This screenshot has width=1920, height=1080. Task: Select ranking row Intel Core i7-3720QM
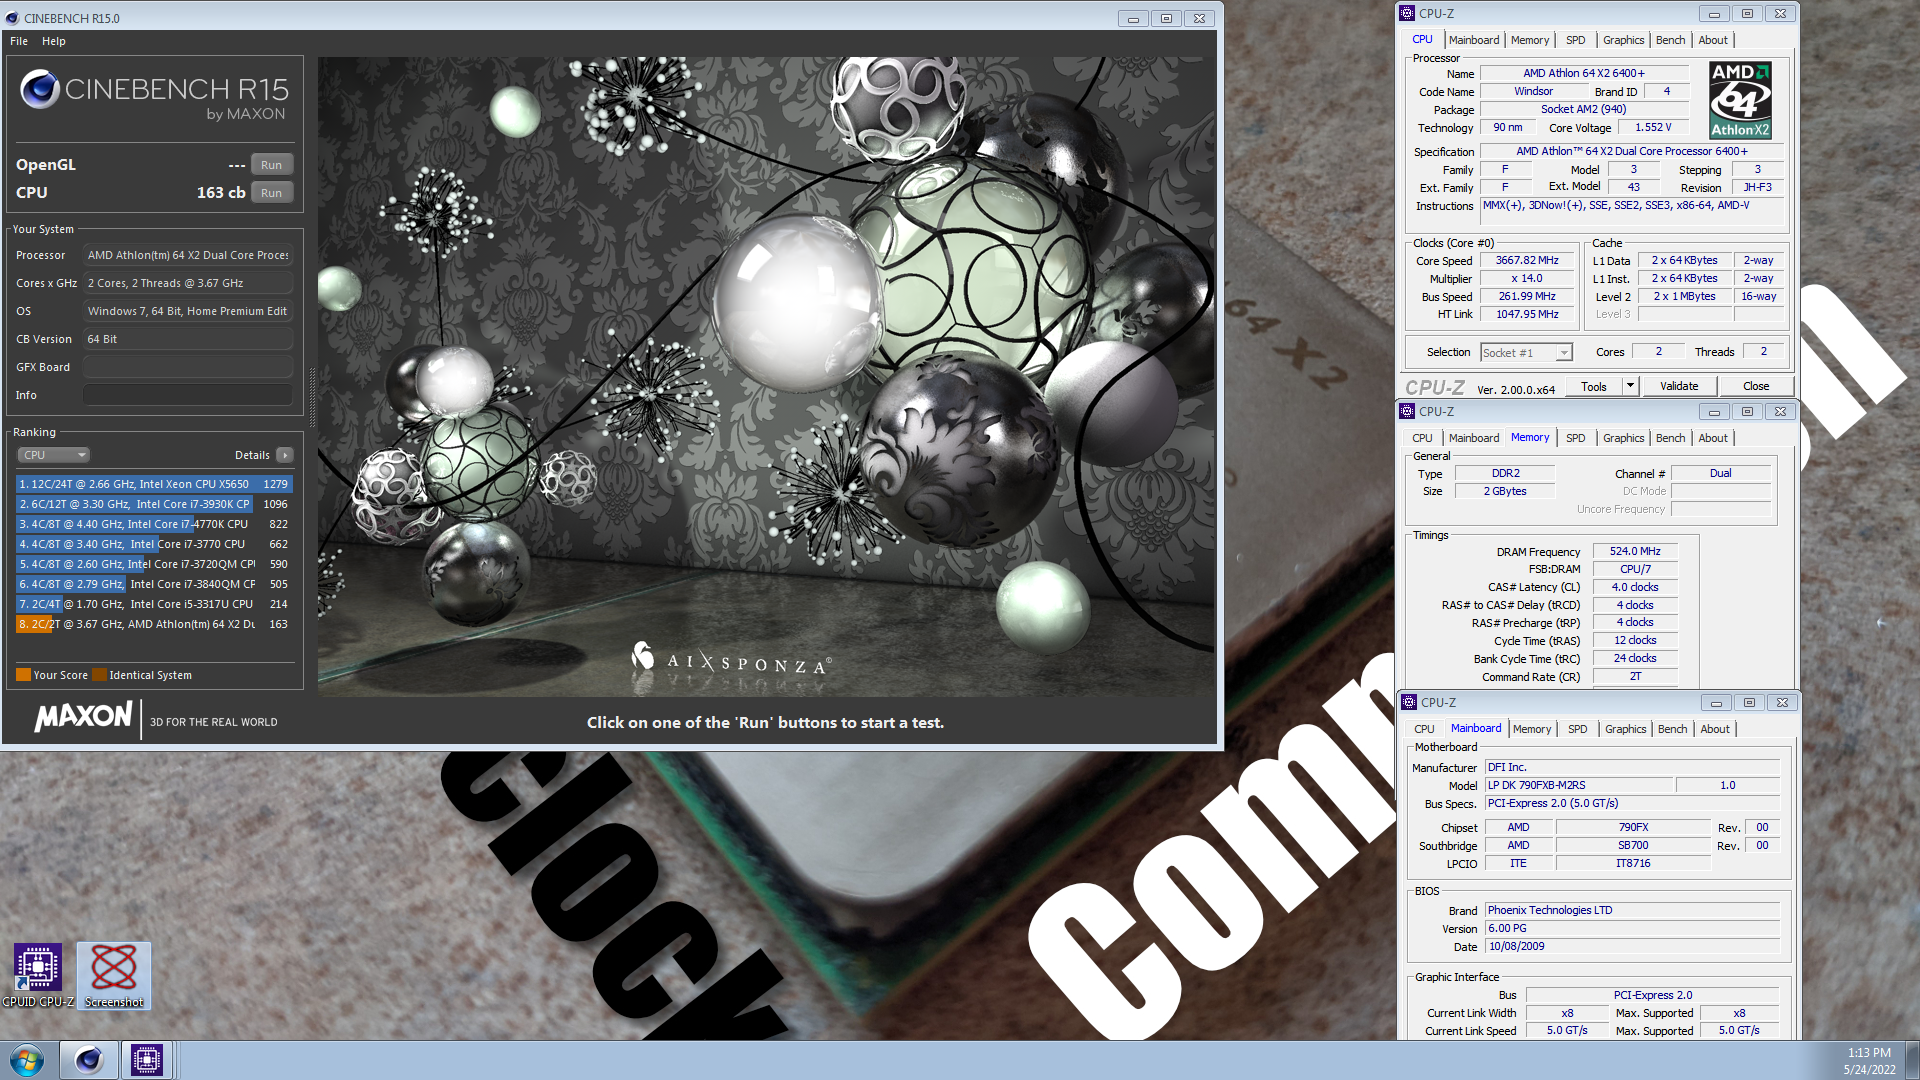point(154,564)
